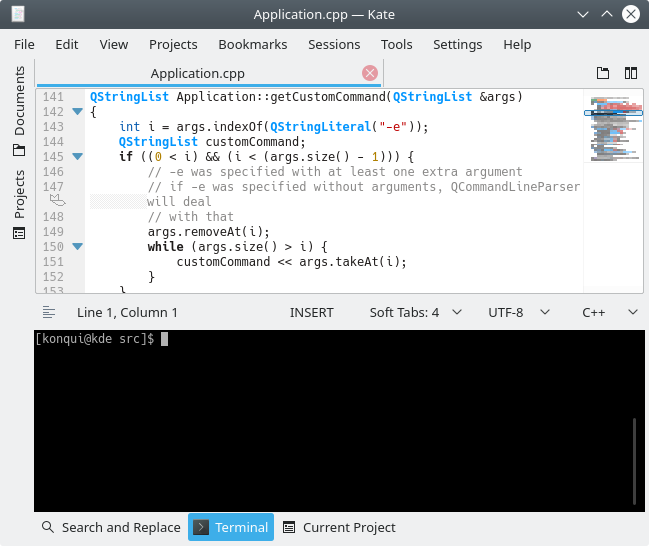Minimize the Kate window

pos(583,14)
